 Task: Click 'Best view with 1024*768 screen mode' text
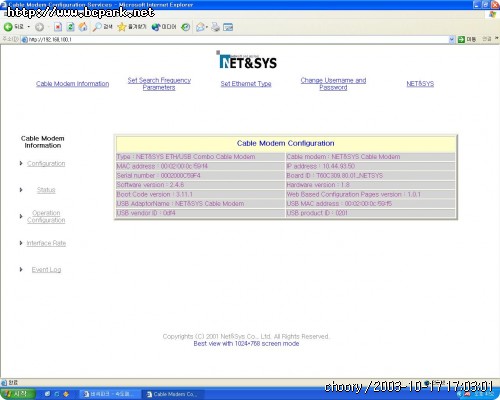[246, 344]
